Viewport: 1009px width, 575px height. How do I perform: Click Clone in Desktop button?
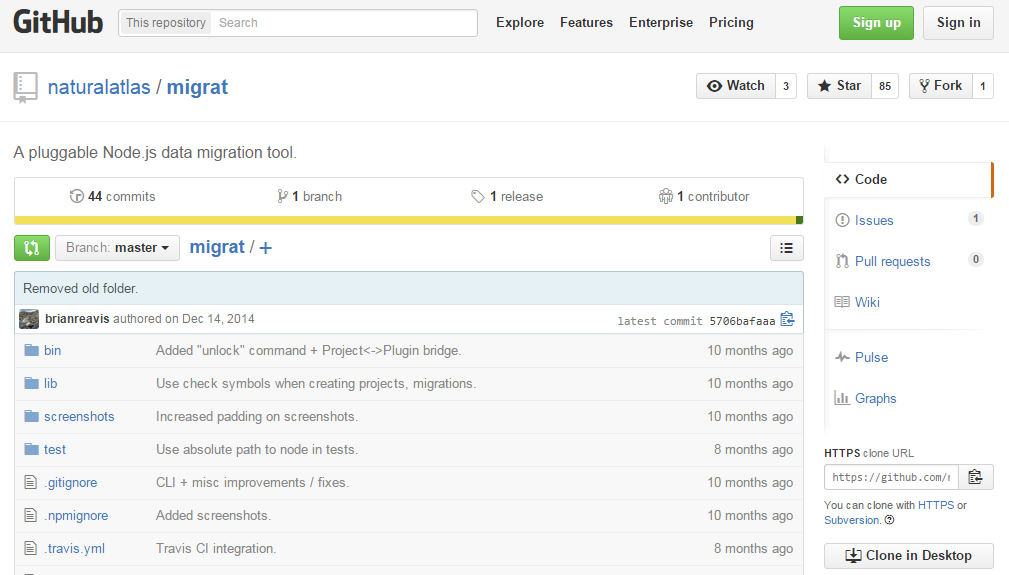click(x=909, y=555)
